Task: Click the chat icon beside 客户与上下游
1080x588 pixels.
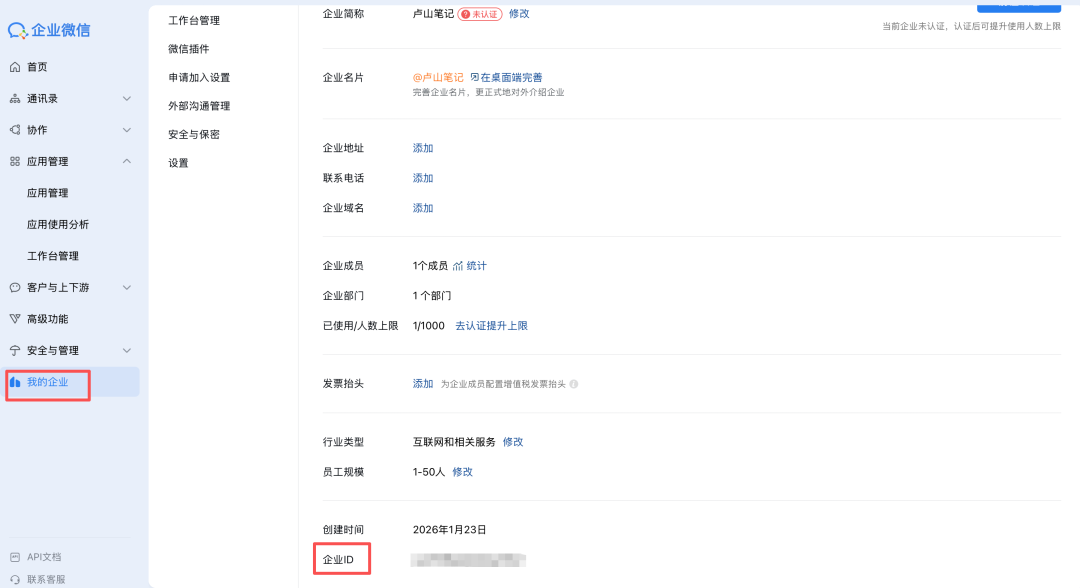Action: point(15,287)
